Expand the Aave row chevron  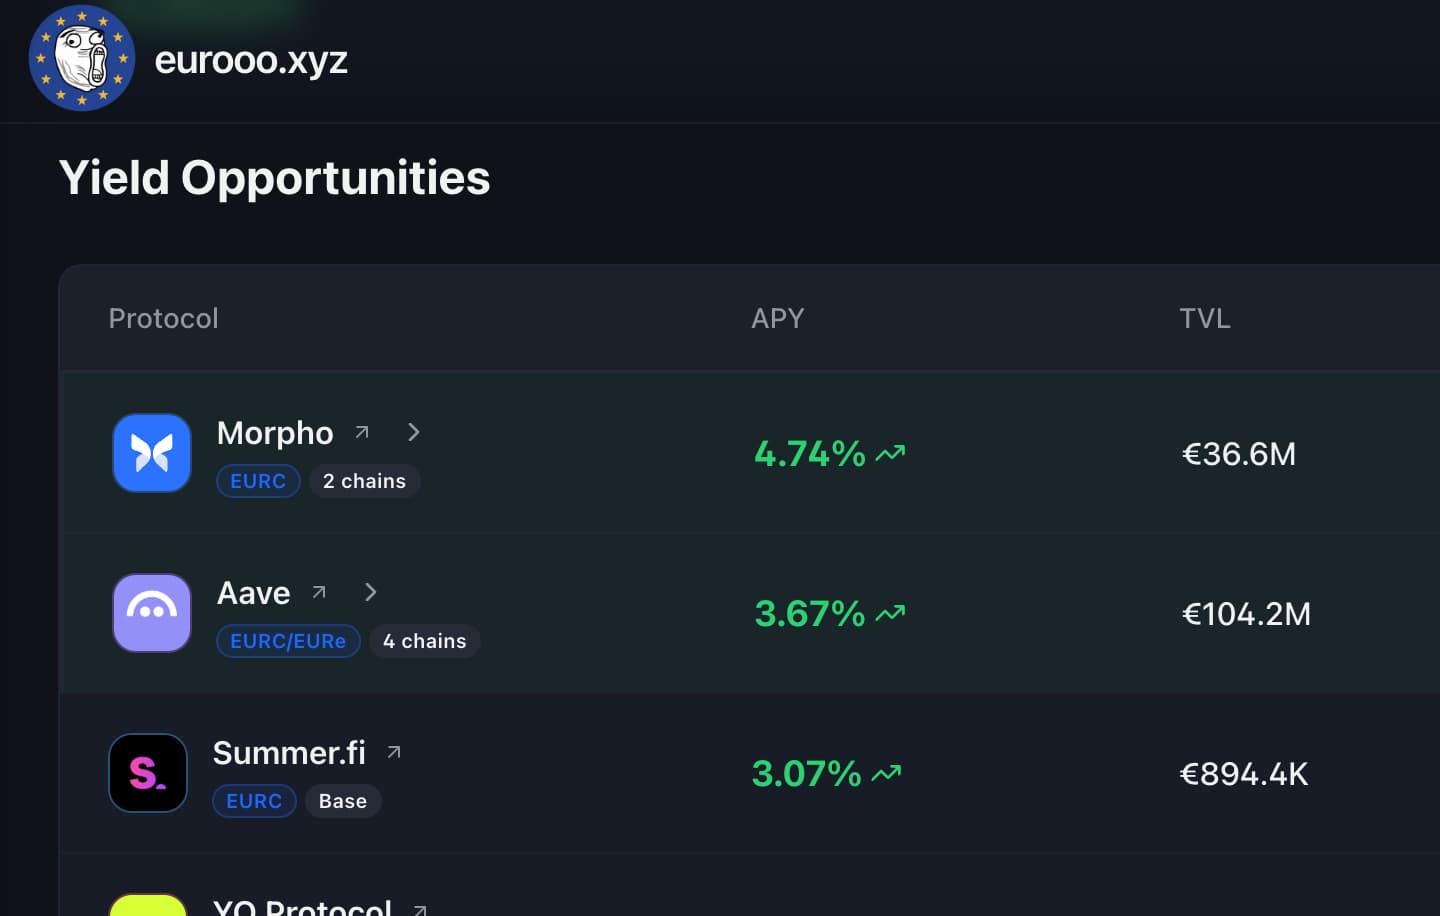point(371,592)
